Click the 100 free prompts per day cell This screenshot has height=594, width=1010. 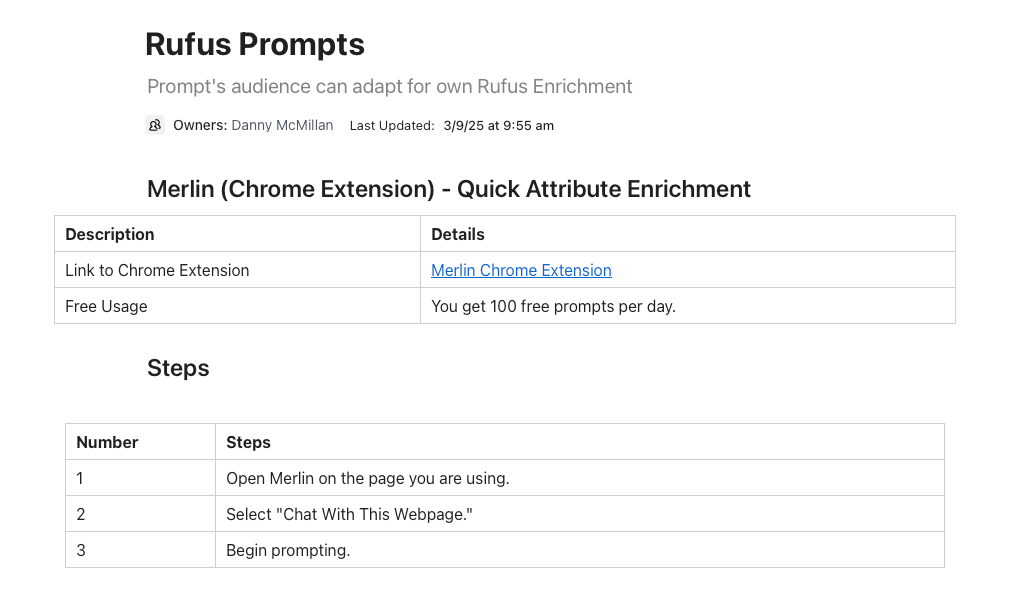[x=553, y=306]
